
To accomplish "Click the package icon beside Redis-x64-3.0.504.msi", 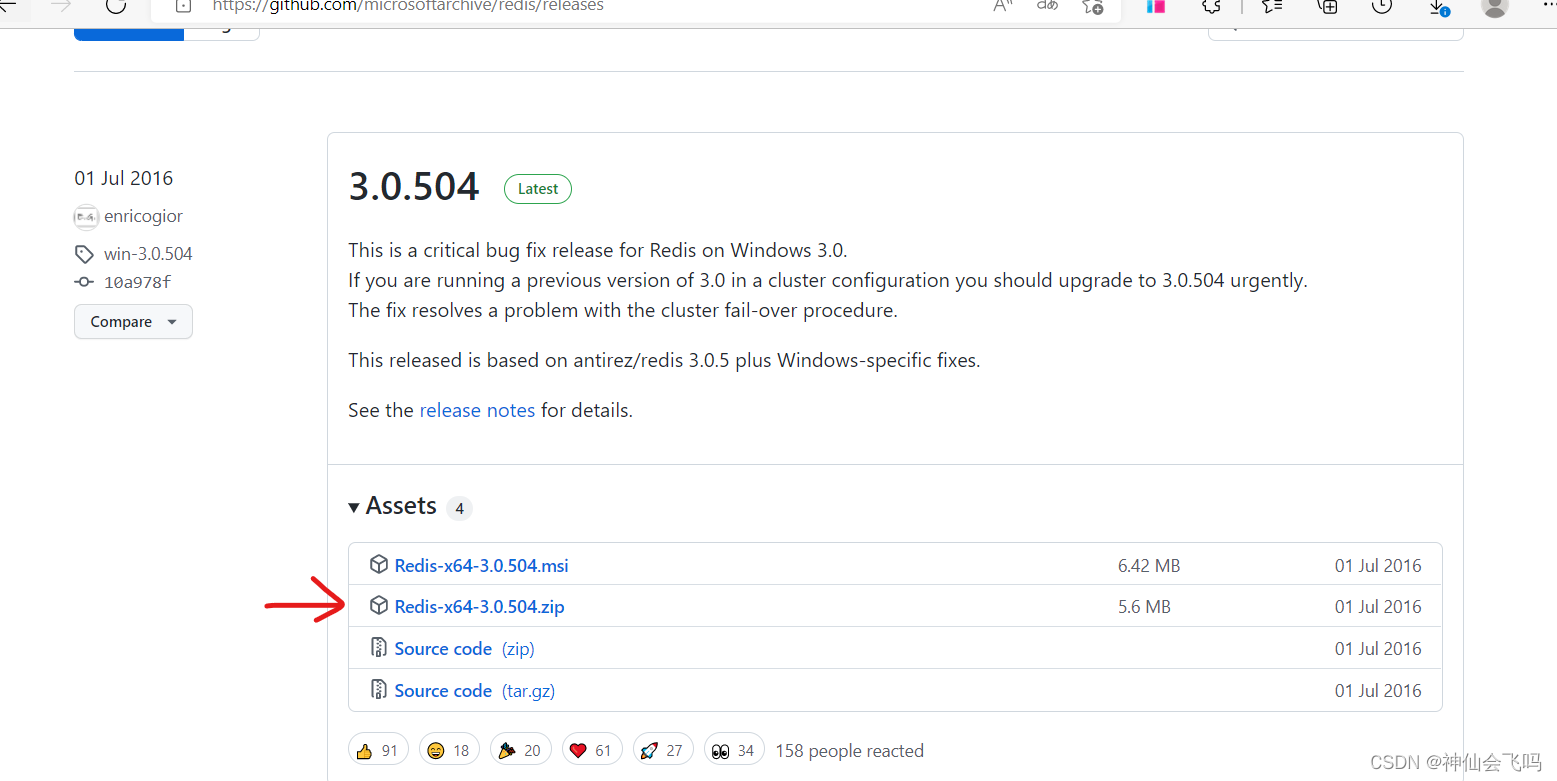I will [379, 565].
